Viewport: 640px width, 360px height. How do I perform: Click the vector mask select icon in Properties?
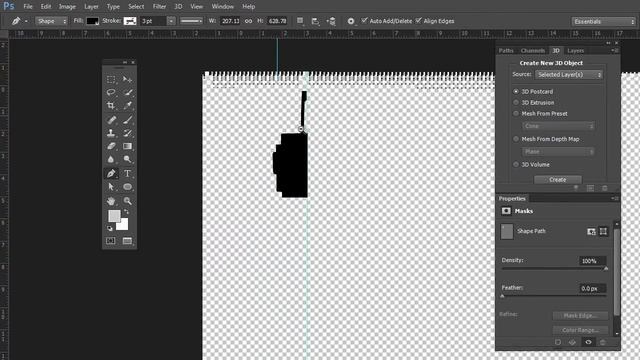click(603, 231)
